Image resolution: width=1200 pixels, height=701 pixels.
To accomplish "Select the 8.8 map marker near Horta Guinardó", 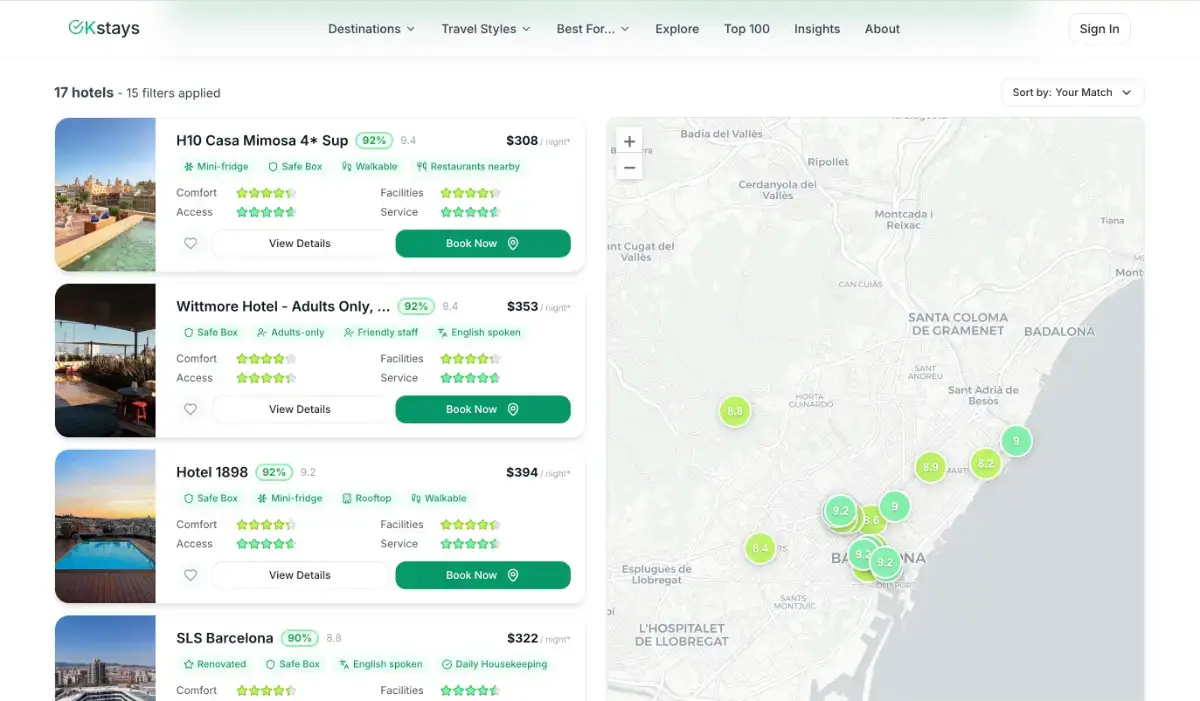I will 735,411.
